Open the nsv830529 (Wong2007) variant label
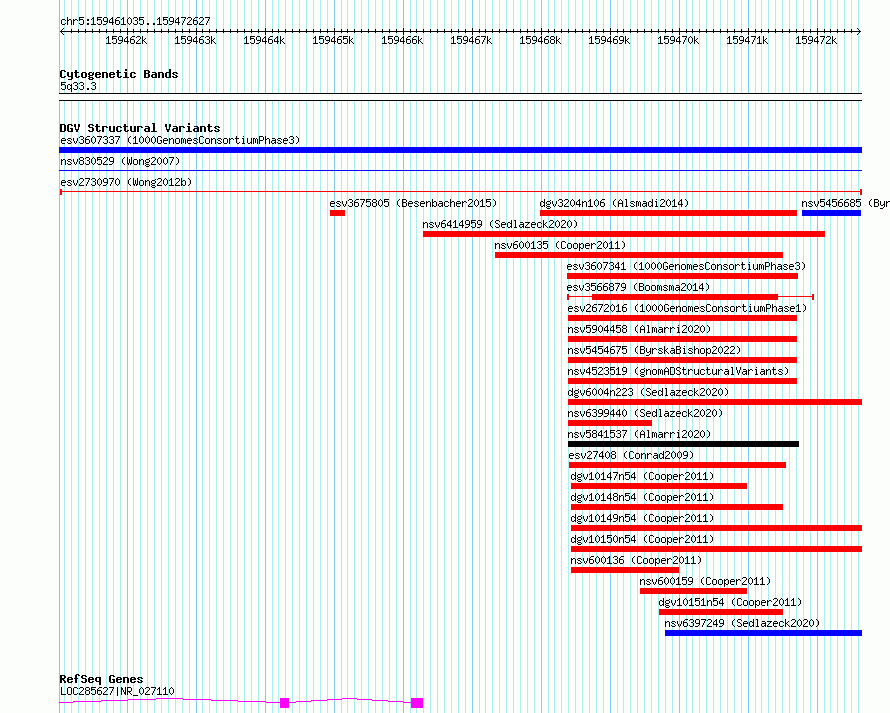The image size is (890, 713). (x=120, y=161)
